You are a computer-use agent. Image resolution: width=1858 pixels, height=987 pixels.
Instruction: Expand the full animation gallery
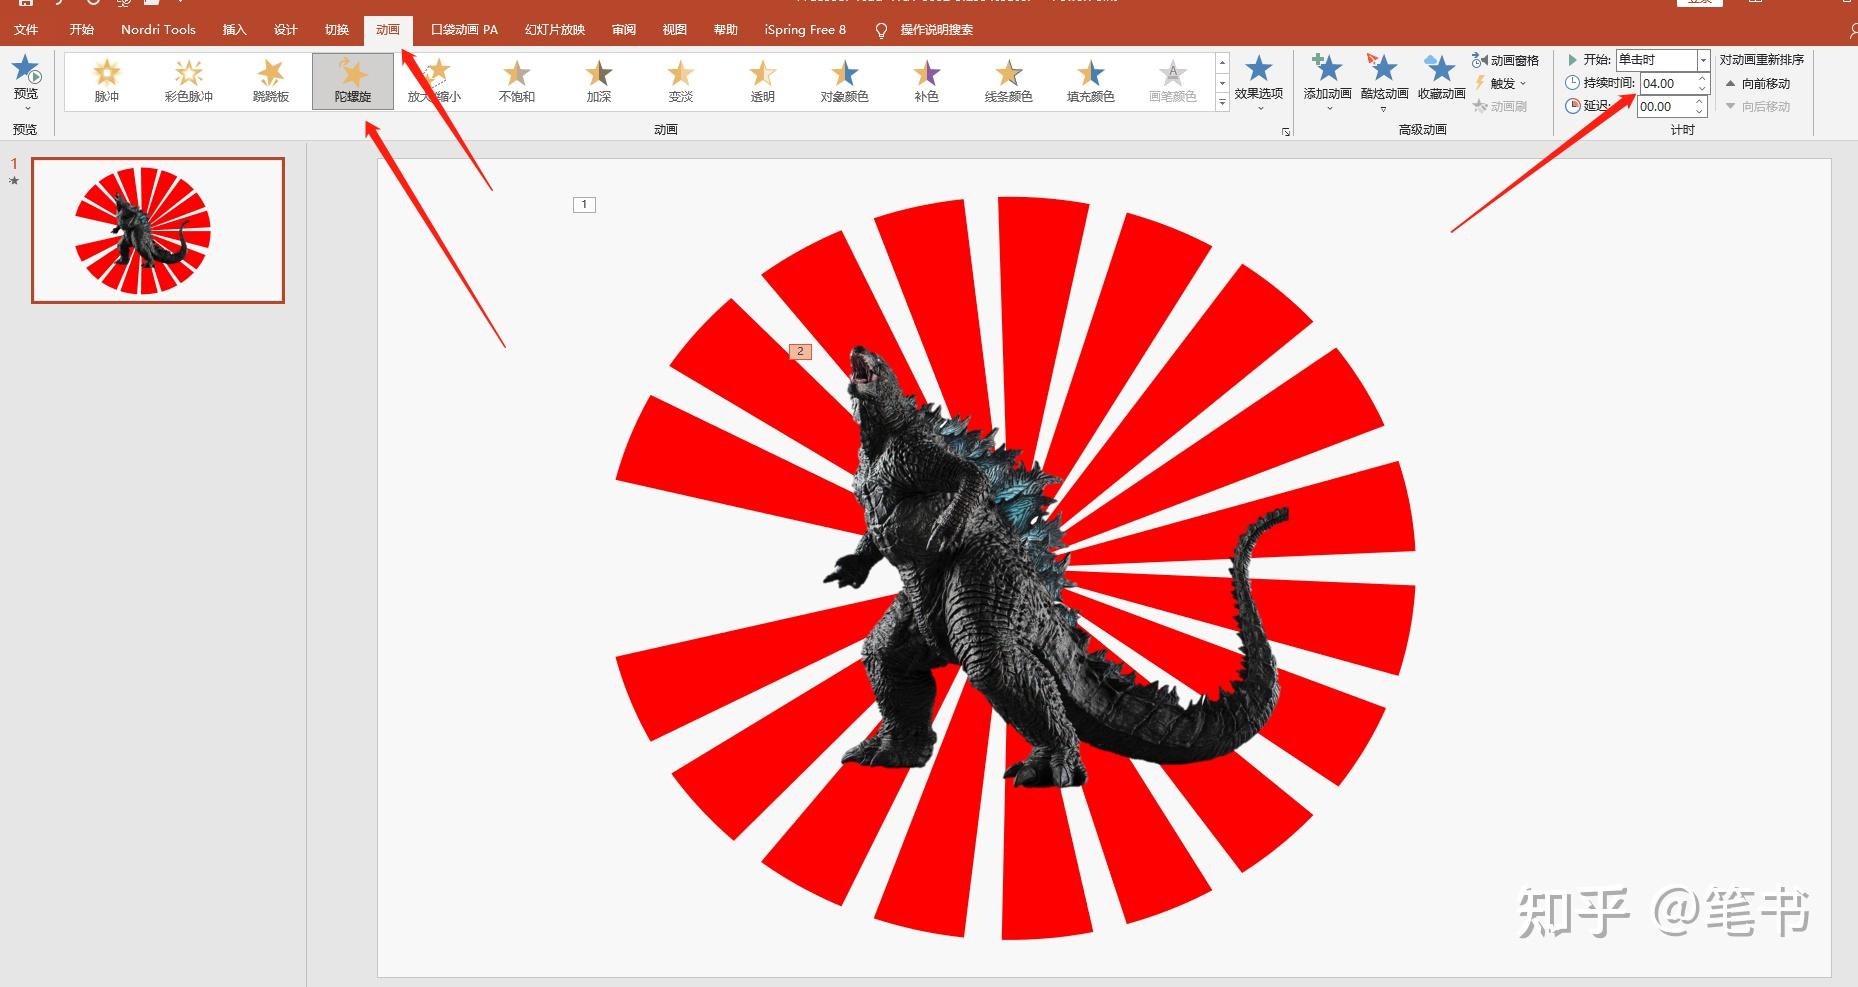pyautogui.click(x=1222, y=103)
